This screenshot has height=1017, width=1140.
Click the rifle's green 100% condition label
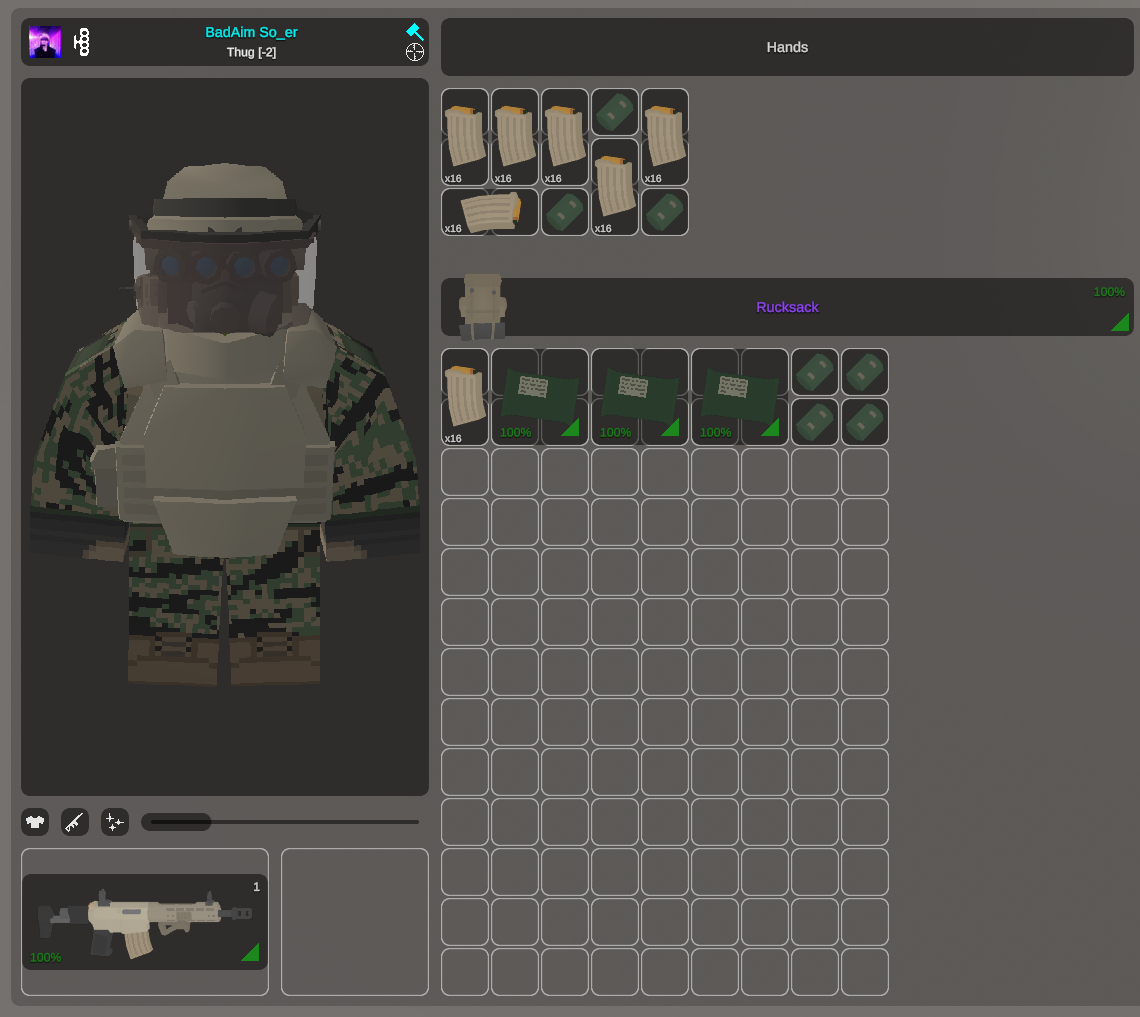(x=45, y=957)
